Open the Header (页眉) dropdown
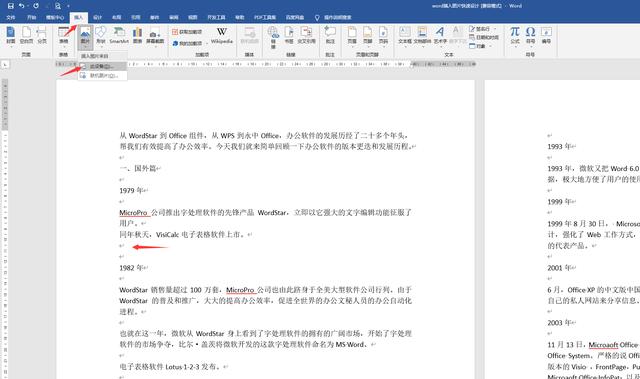This screenshot has height=379, width=640. tap(352, 36)
